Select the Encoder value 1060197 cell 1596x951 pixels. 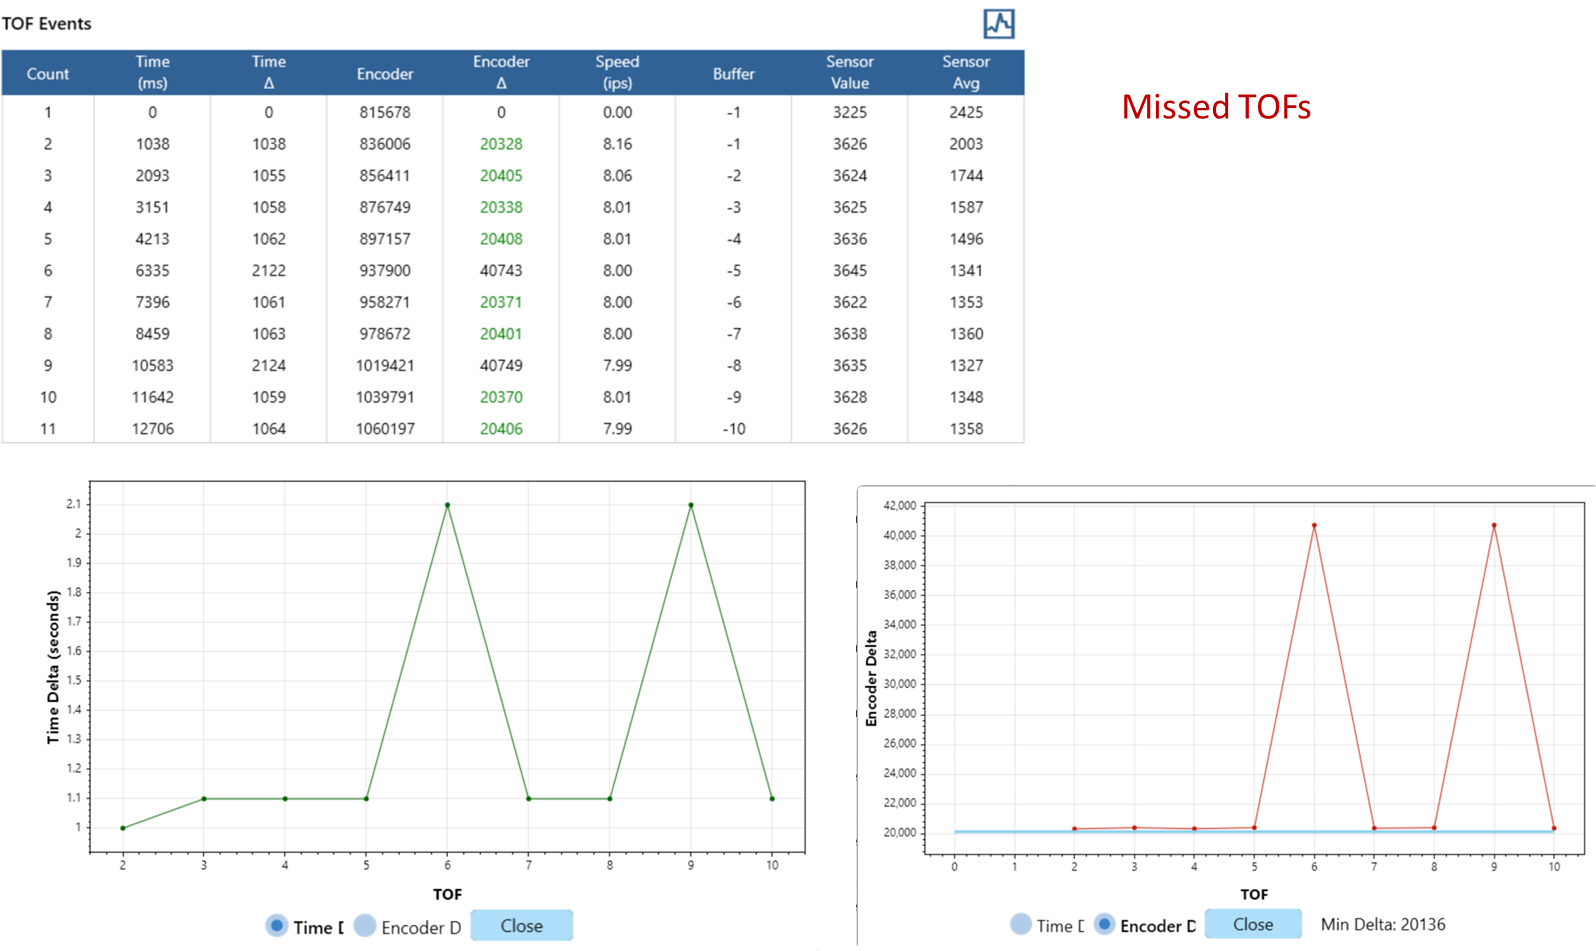point(385,428)
